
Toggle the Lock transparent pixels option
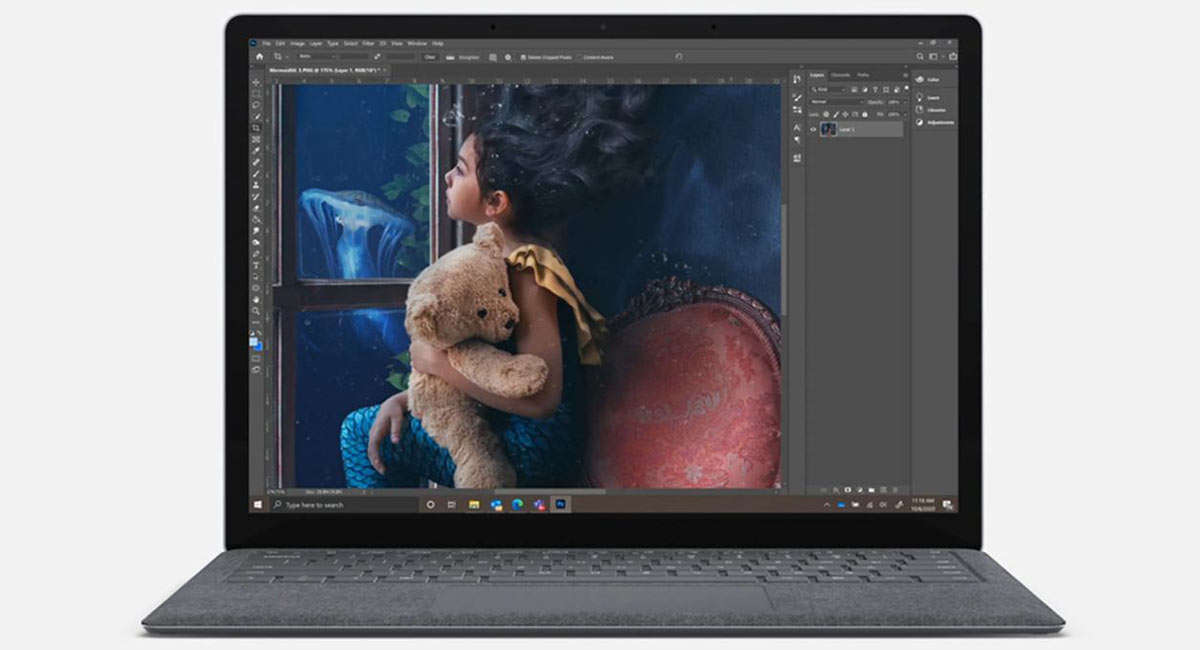tap(826, 114)
